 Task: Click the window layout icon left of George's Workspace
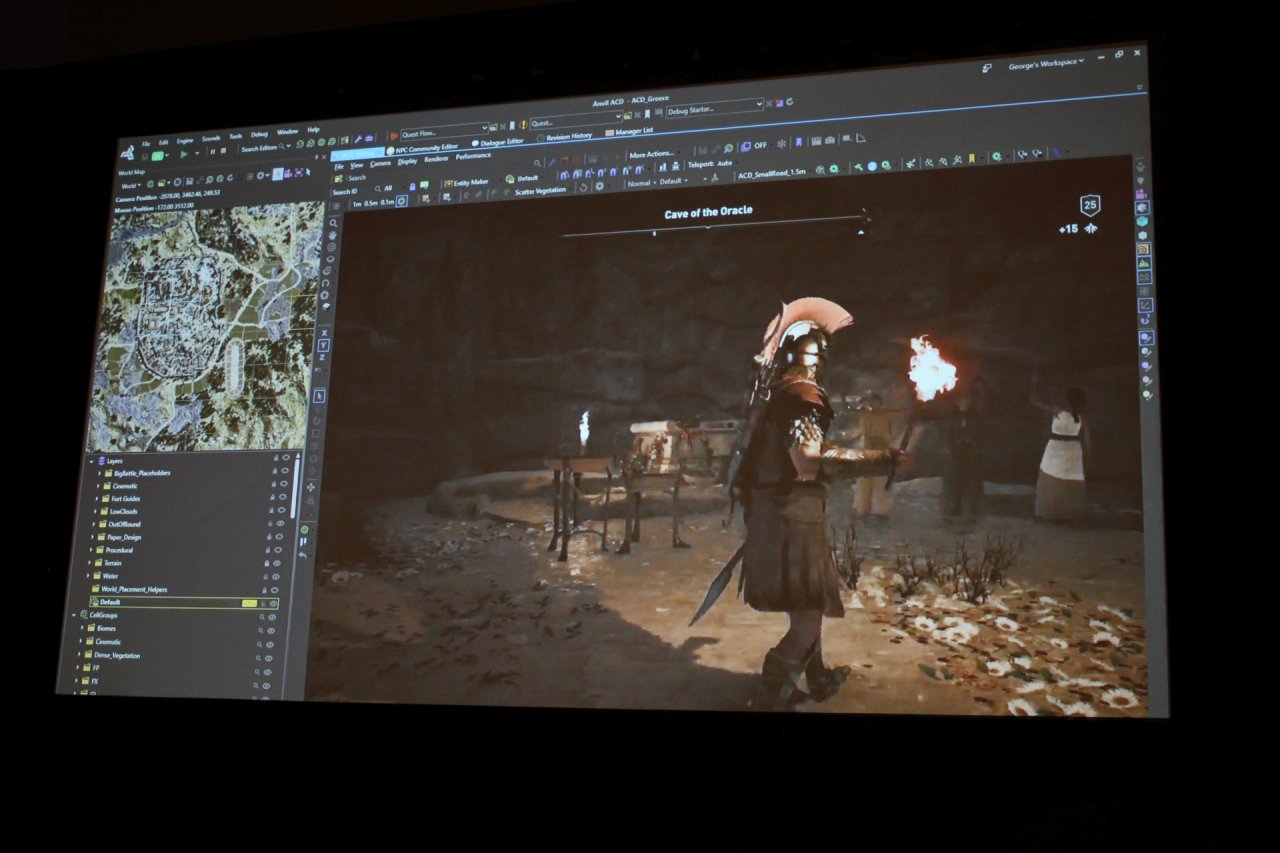point(986,67)
